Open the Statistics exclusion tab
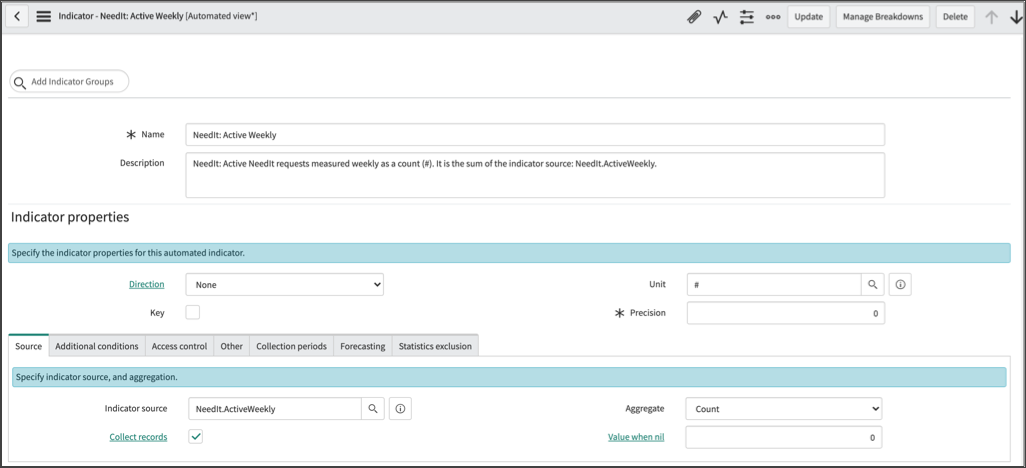The image size is (1026, 468). click(x=435, y=346)
